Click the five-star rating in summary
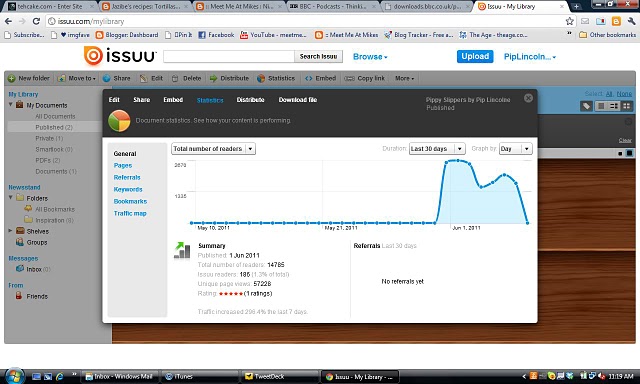This screenshot has width=640, height=384. (x=231, y=293)
